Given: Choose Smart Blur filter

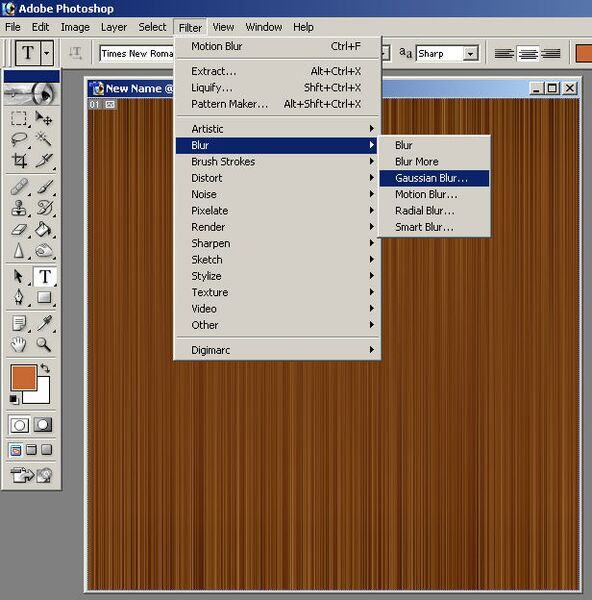Looking at the screenshot, I should 434,227.
